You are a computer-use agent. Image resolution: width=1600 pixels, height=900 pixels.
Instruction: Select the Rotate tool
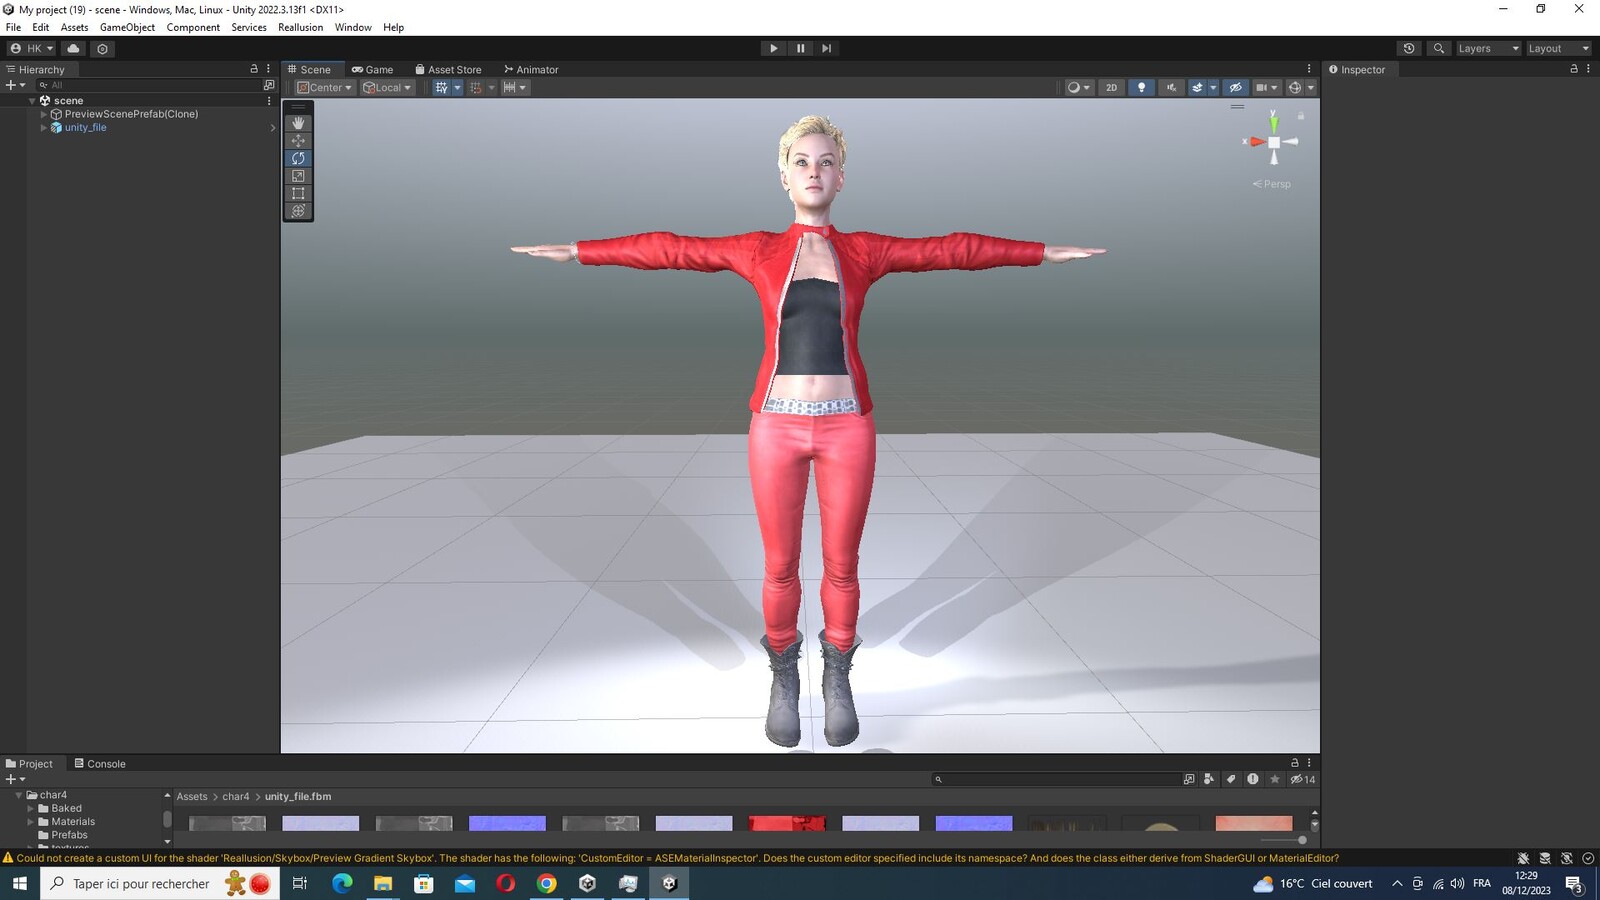[x=298, y=158]
